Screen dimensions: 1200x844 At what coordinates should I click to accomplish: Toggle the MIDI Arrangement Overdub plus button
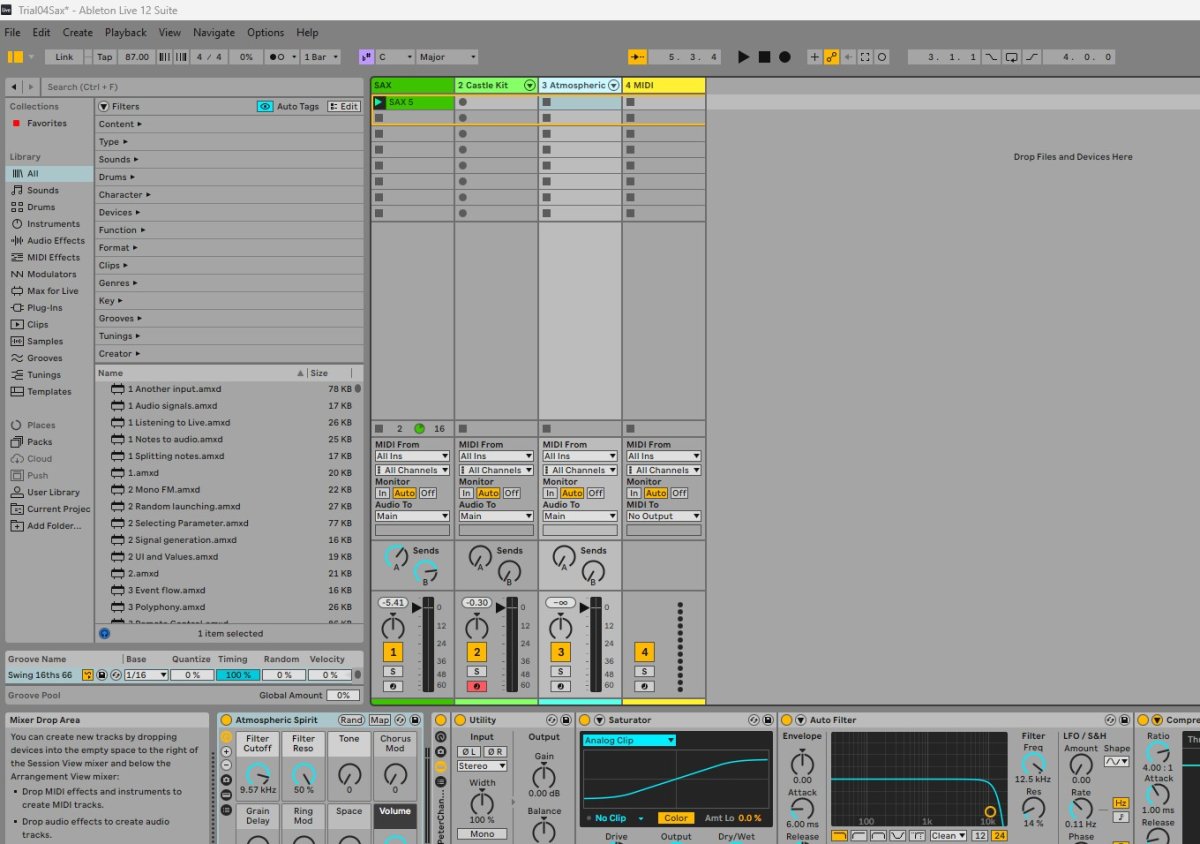[814, 57]
